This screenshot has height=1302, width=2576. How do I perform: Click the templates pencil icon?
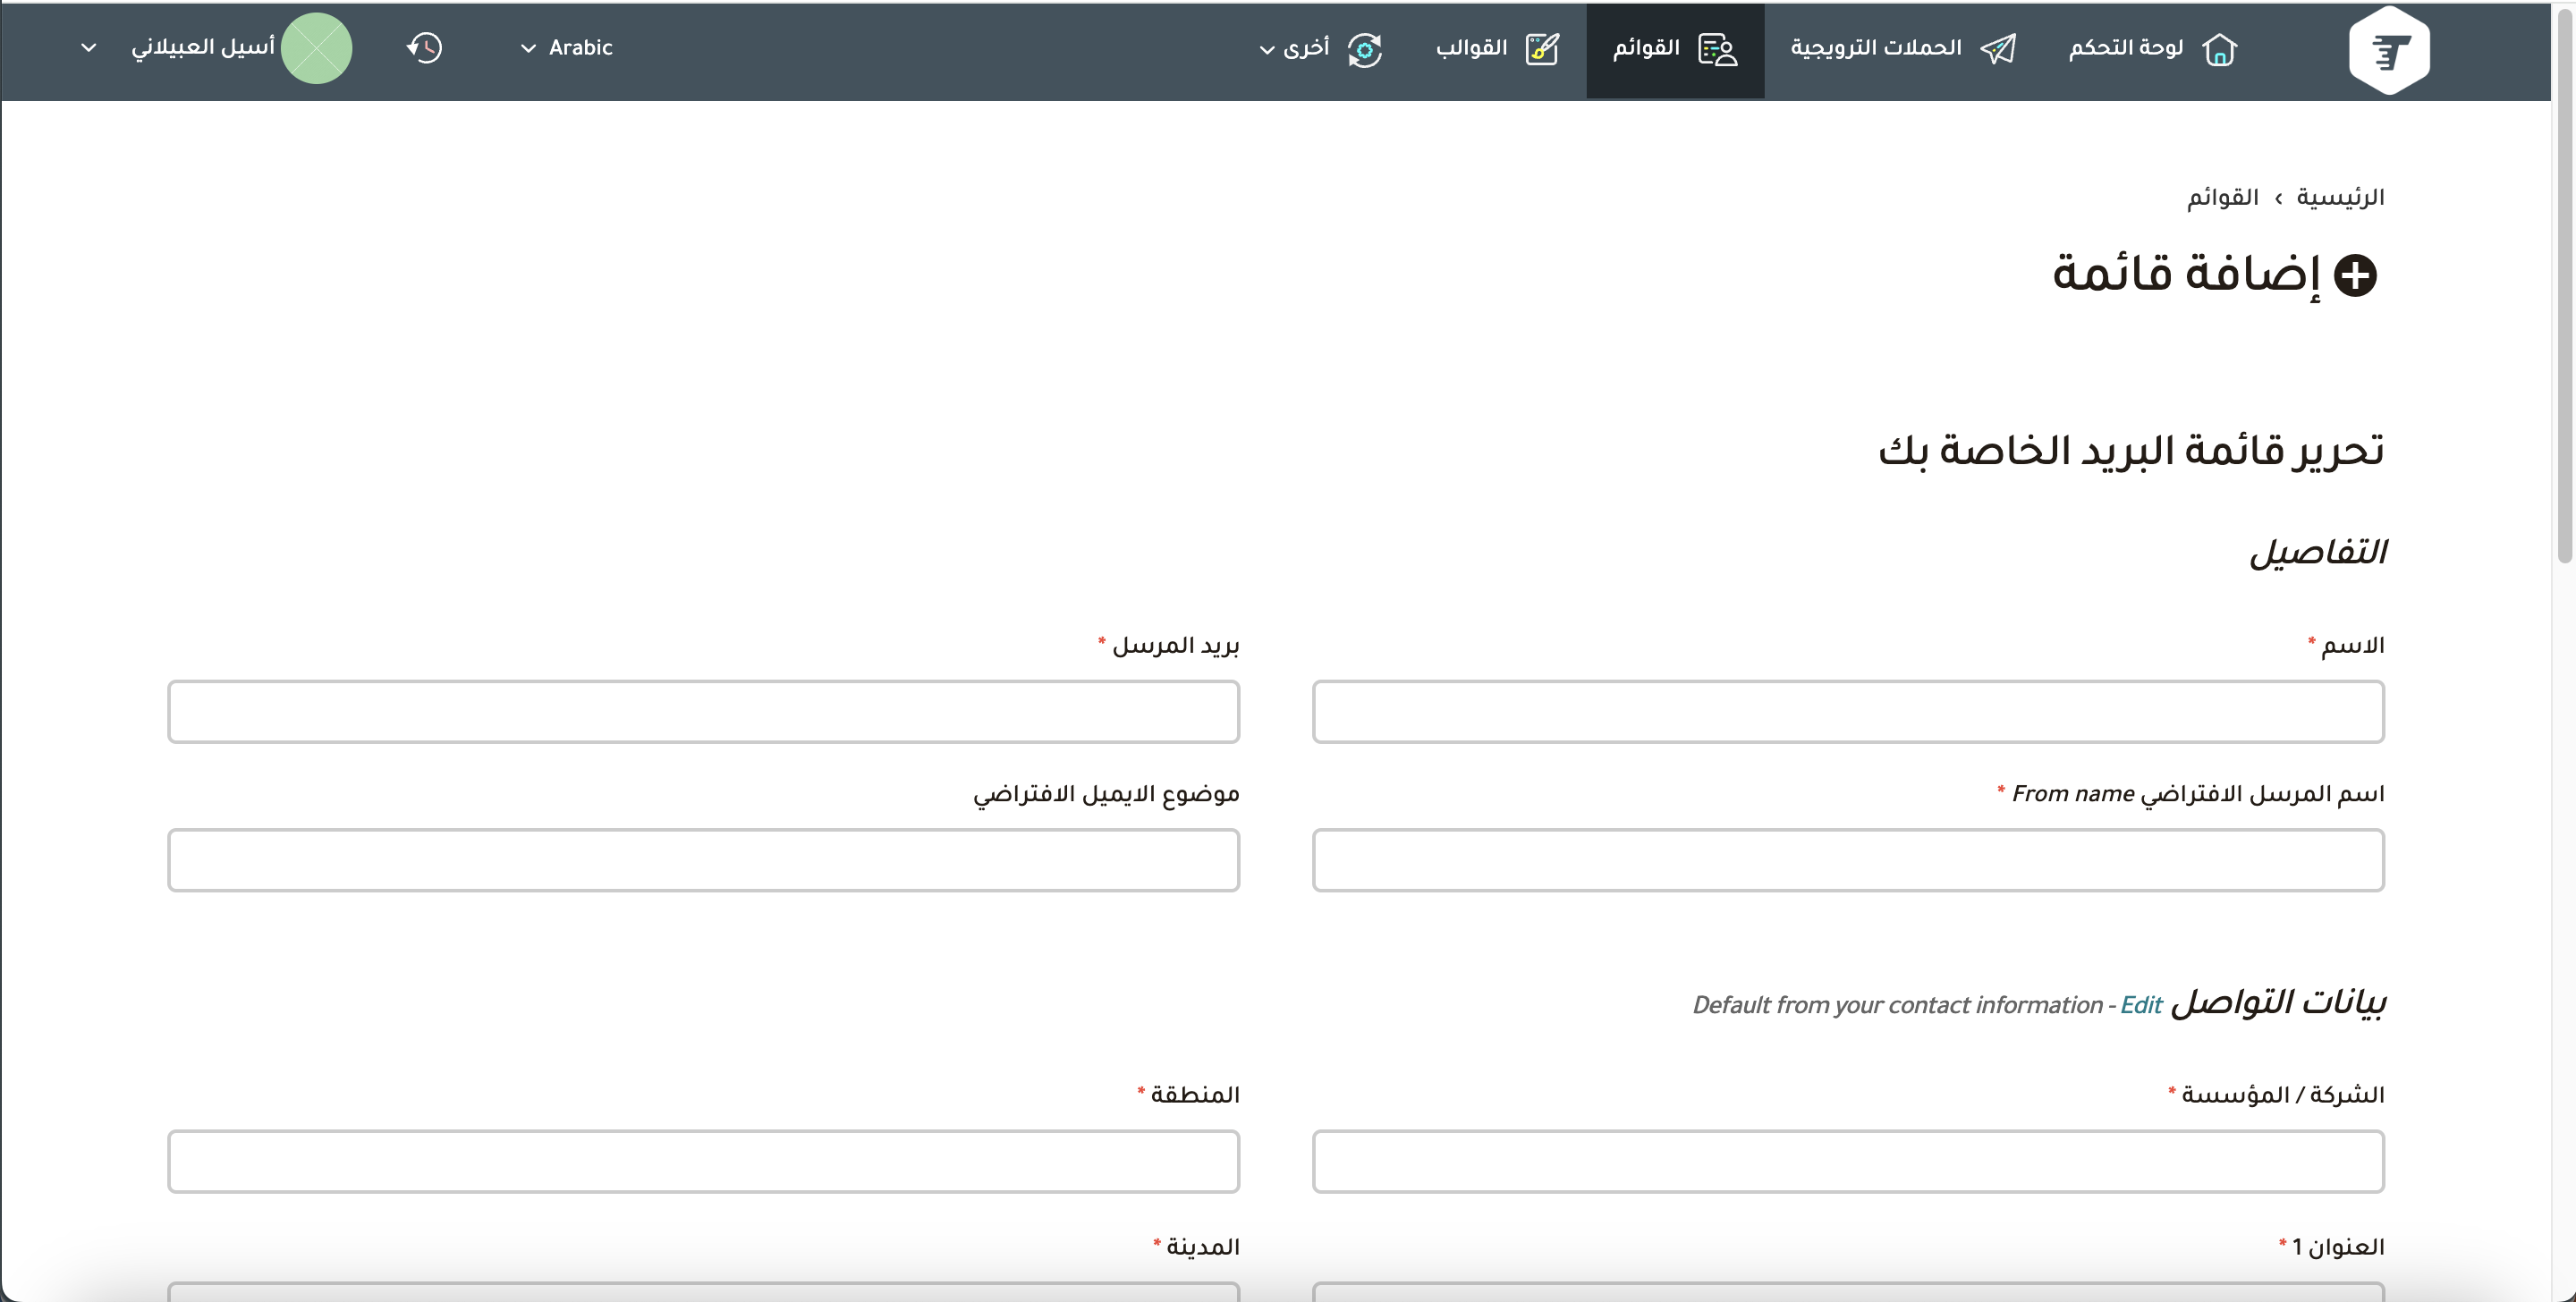(x=1542, y=49)
